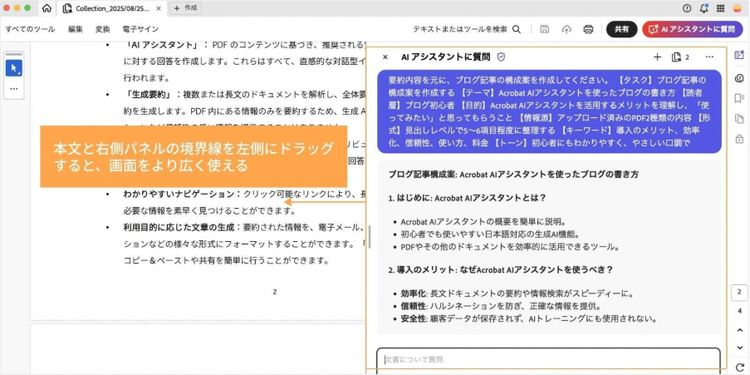Click わかりやすいナビゲーション bold text in the document

pyautogui.click(x=179, y=194)
